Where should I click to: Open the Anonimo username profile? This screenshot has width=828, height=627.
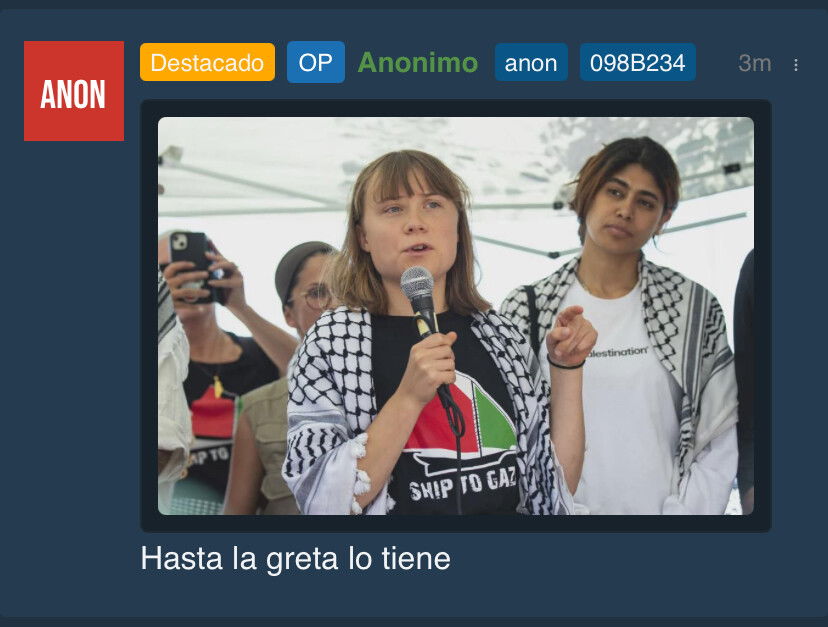(x=418, y=63)
